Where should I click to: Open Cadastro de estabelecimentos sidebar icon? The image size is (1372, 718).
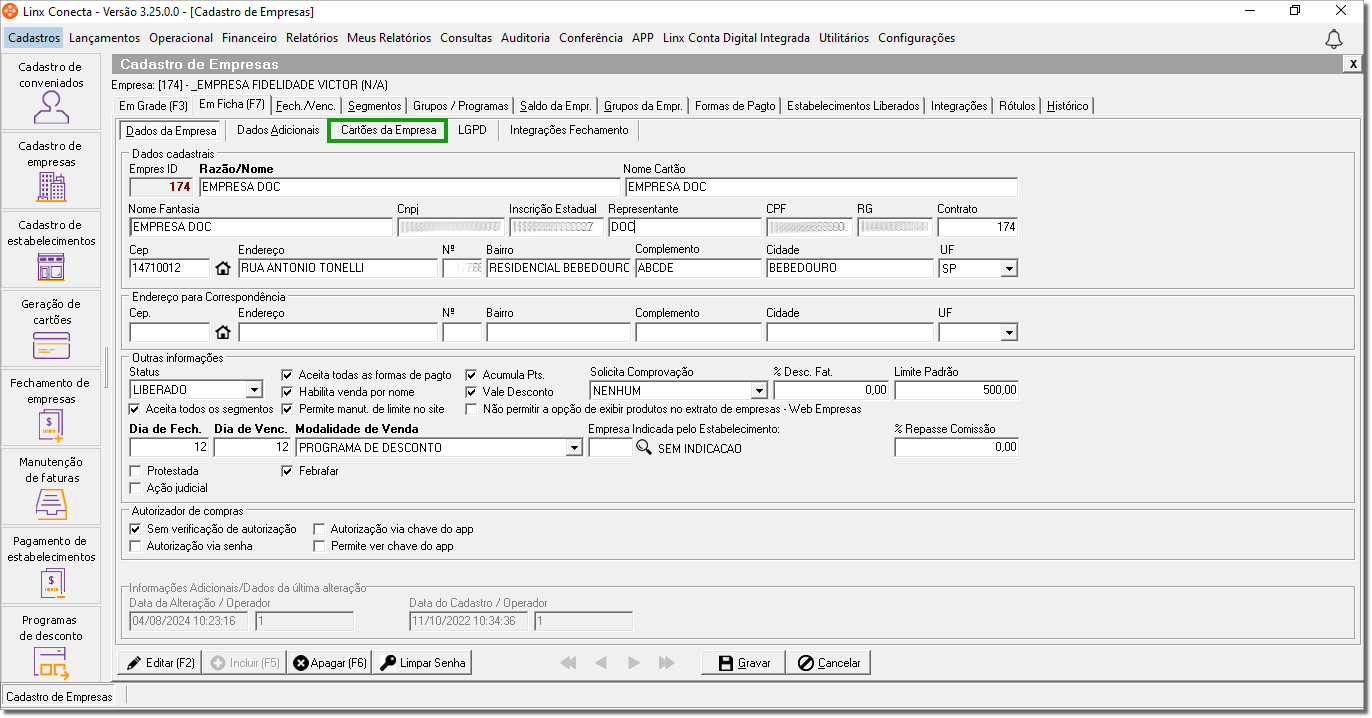click(51, 265)
